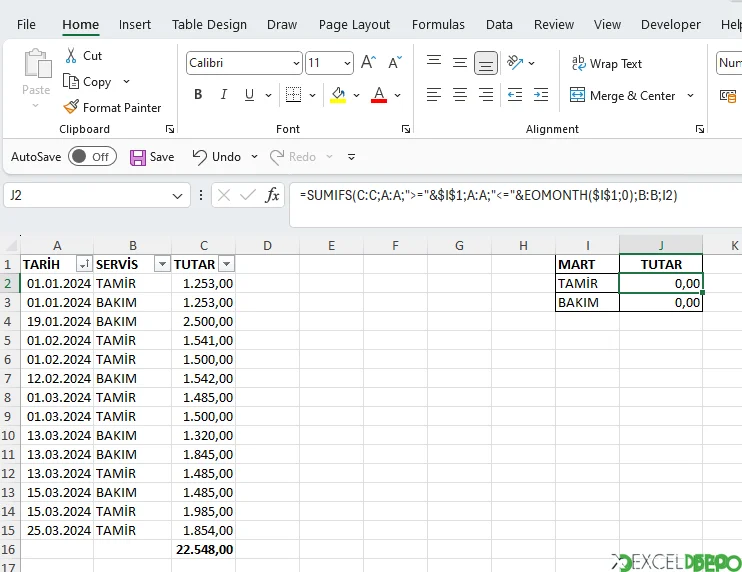Click total cell 22.548,00

[203, 549]
